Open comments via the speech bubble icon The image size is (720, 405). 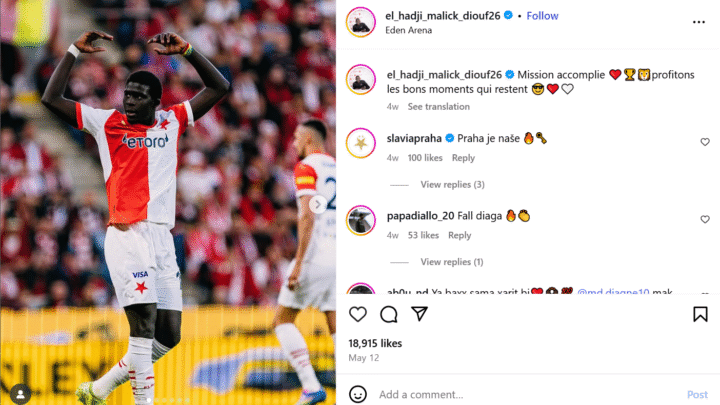coord(388,315)
